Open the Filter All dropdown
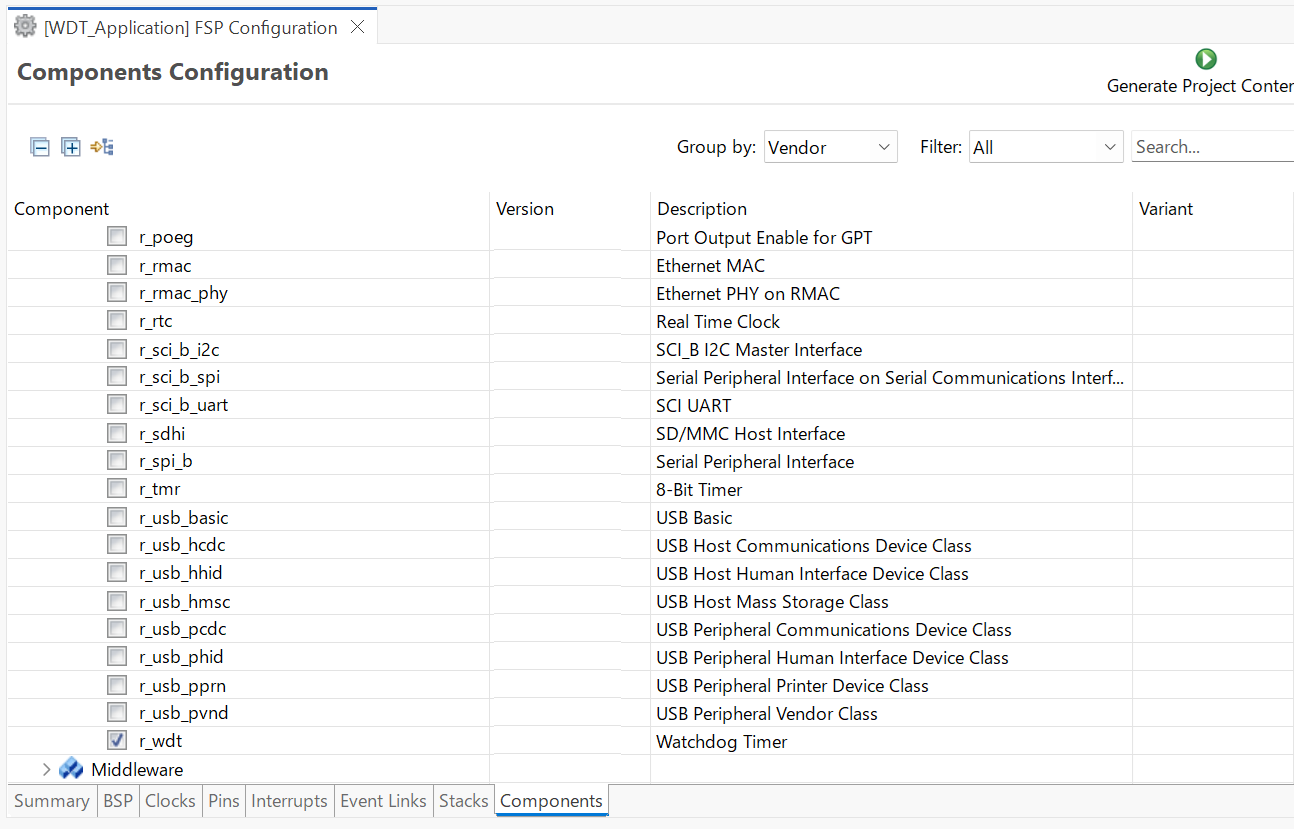 click(1046, 147)
